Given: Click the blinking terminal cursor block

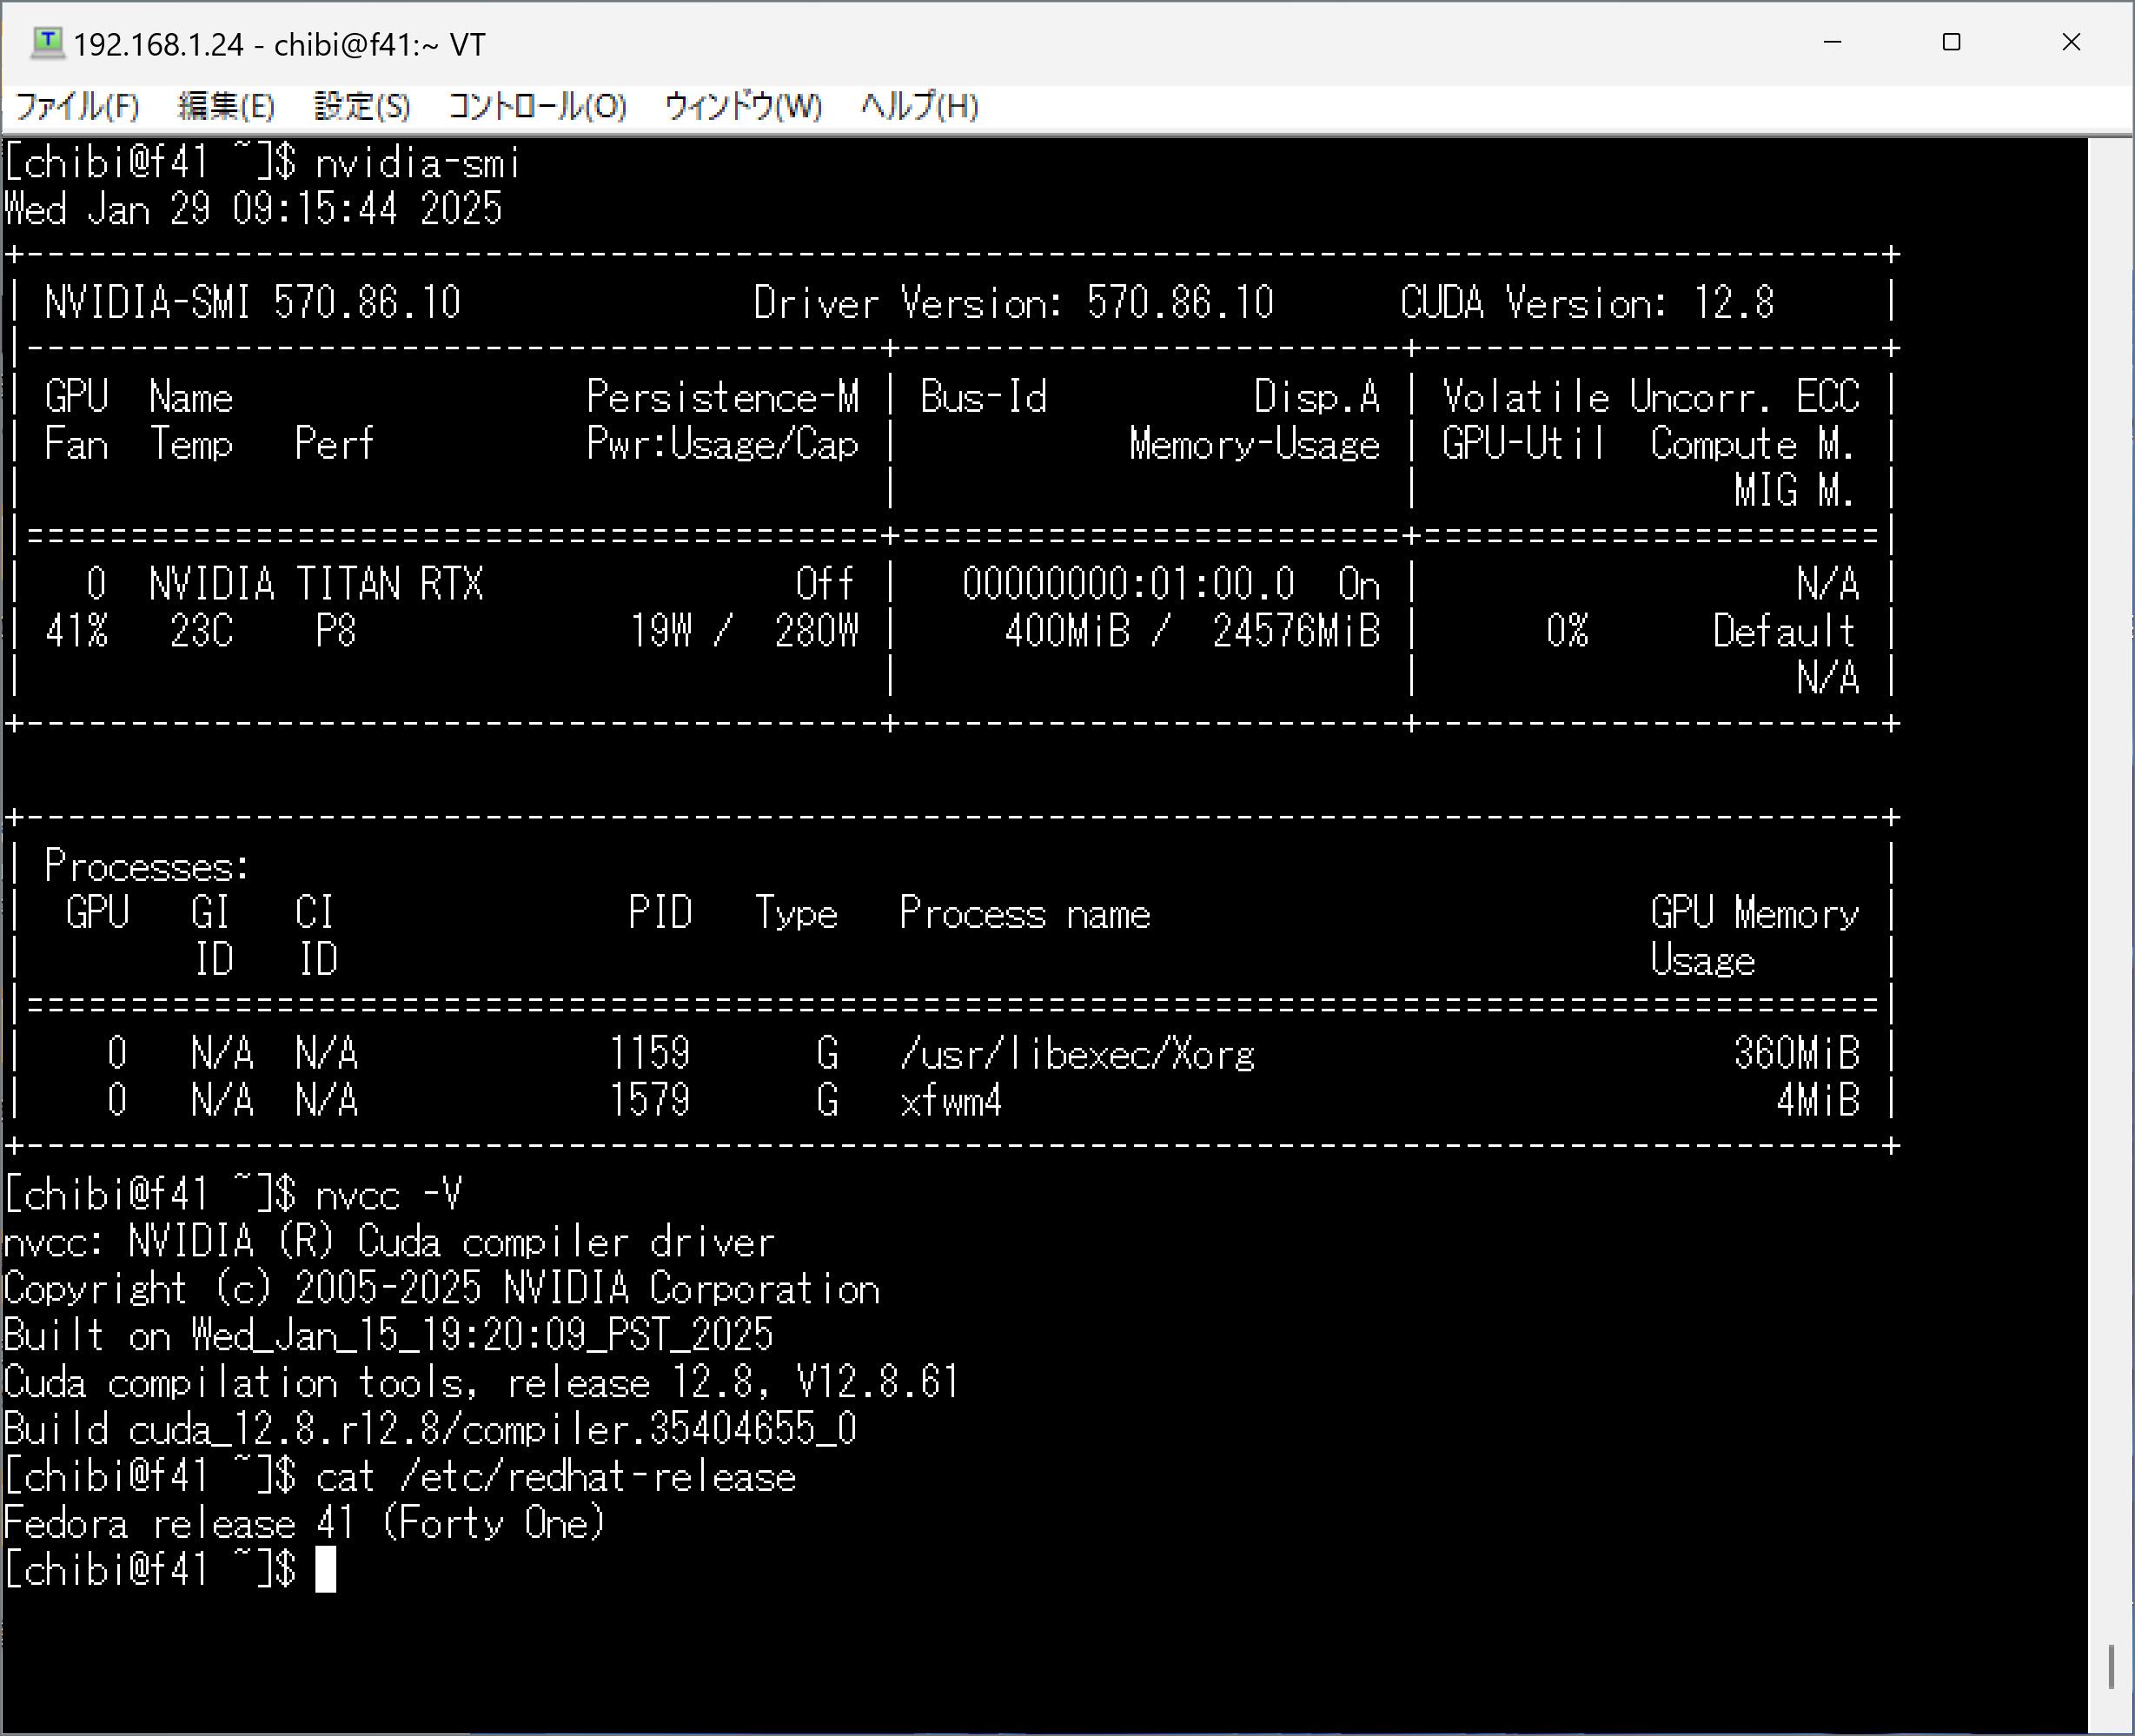Looking at the screenshot, I should coord(326,1570).
